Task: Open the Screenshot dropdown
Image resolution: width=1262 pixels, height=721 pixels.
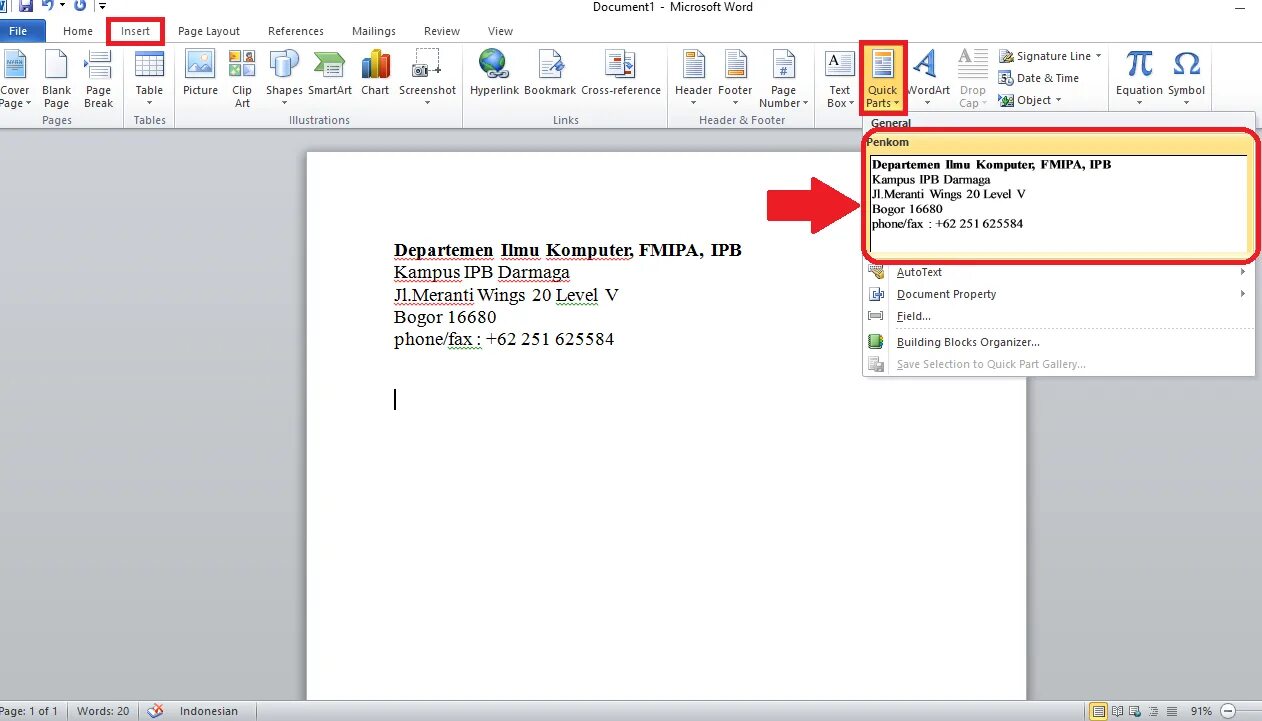Action: coord(427,78)
